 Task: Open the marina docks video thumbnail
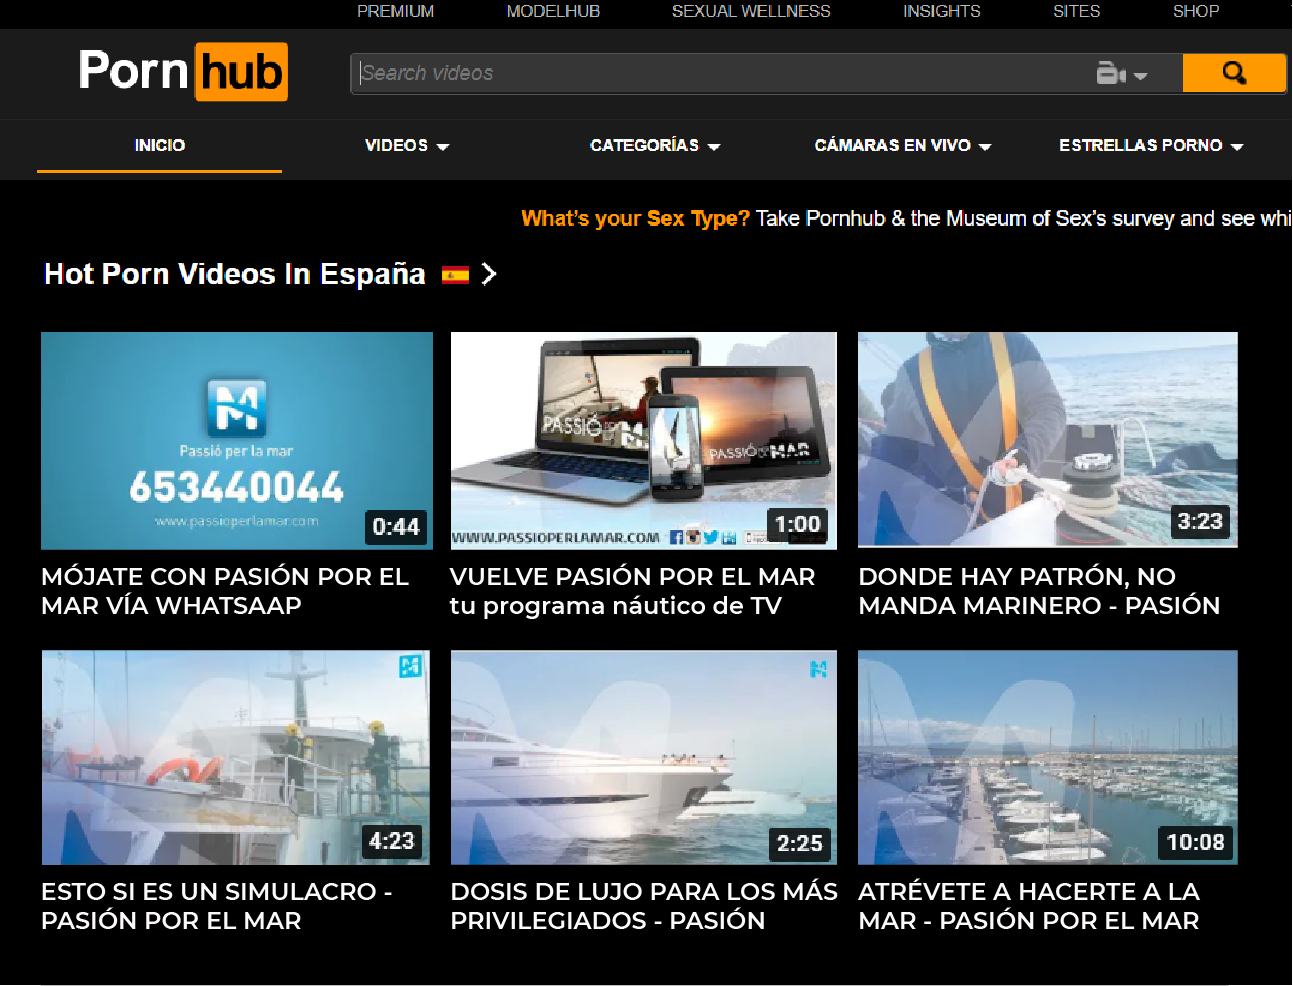point(1048,758)
